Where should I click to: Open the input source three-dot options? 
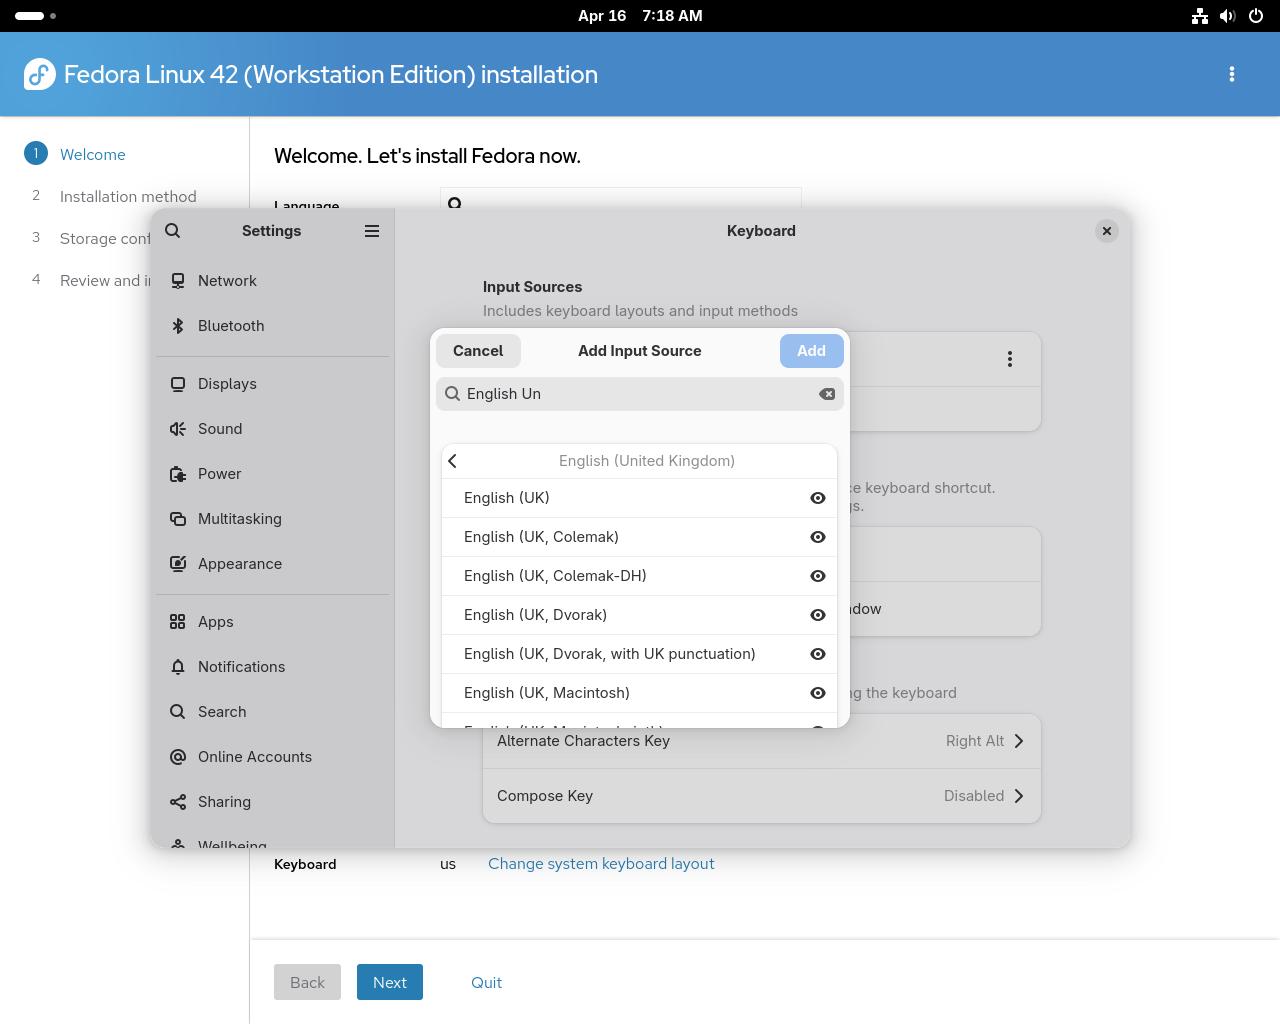(1010, 359)
